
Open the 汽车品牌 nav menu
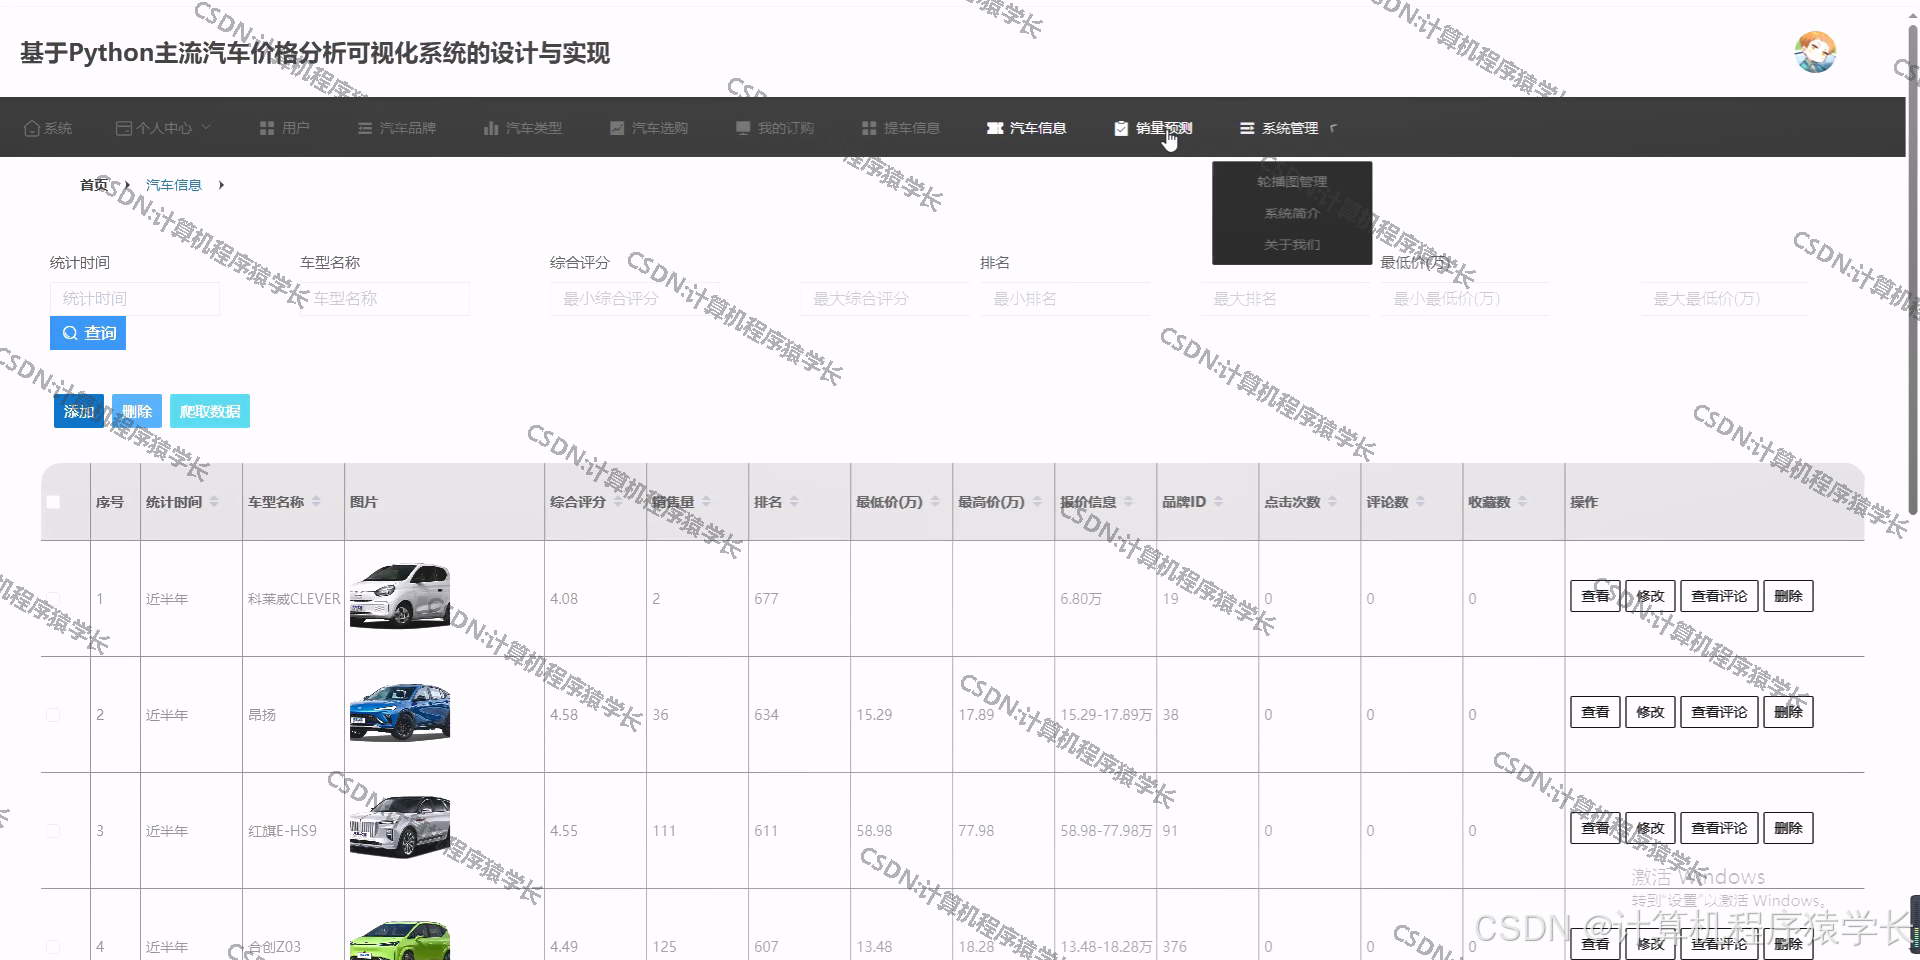(x=397, y=128)
